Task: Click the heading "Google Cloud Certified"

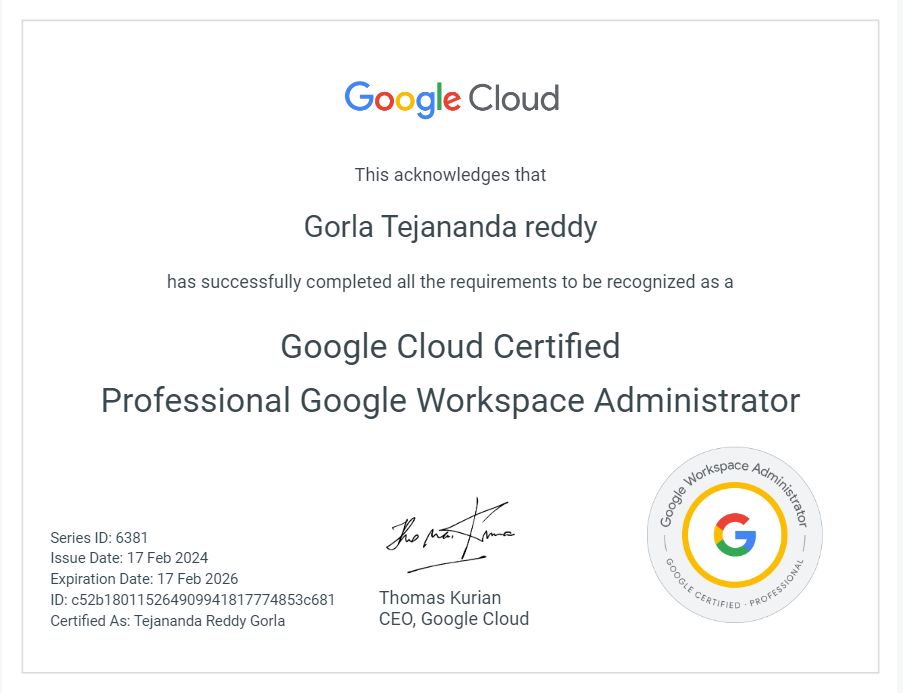Action: [450, 346]
